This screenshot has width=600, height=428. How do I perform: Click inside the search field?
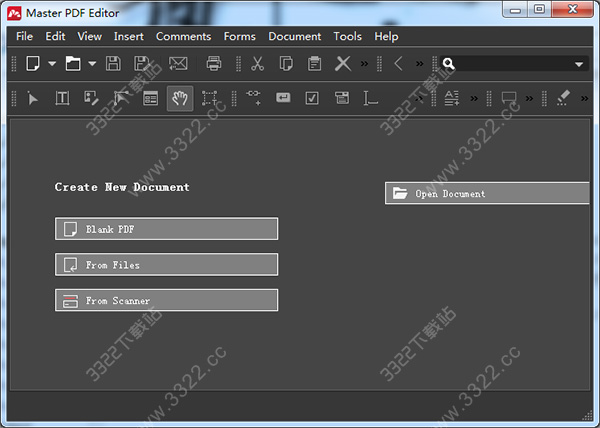coord(513,63)
